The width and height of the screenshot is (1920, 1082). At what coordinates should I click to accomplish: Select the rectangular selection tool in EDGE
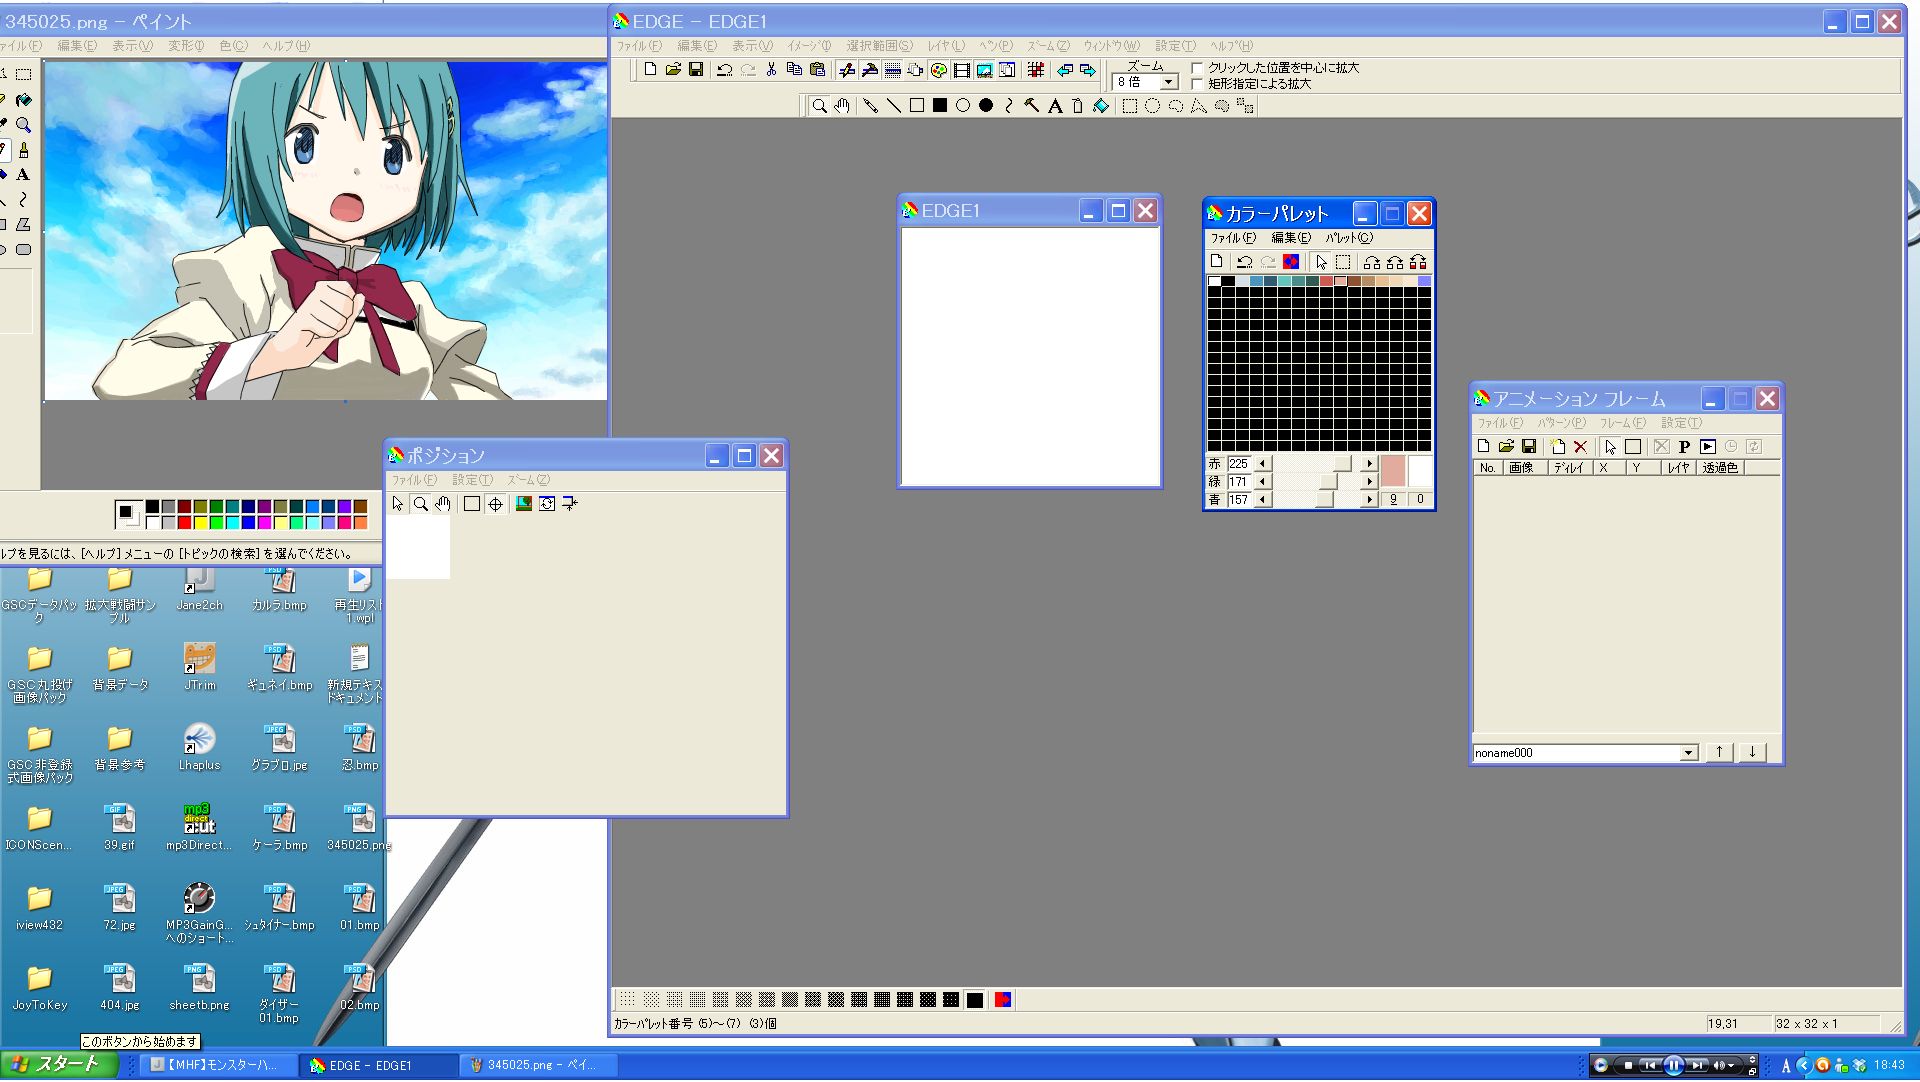point(1129,105)
